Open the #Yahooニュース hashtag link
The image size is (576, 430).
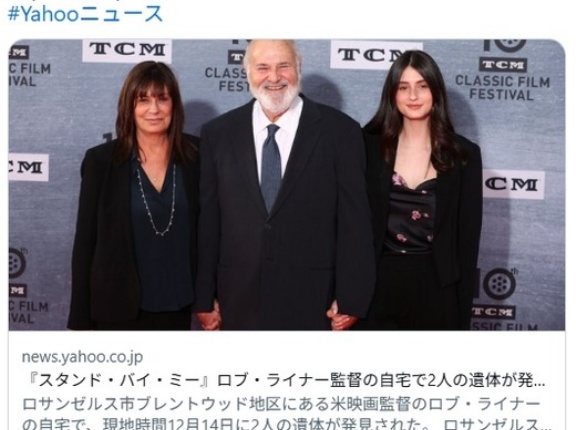pyautogui.click(x=85, y=14)
